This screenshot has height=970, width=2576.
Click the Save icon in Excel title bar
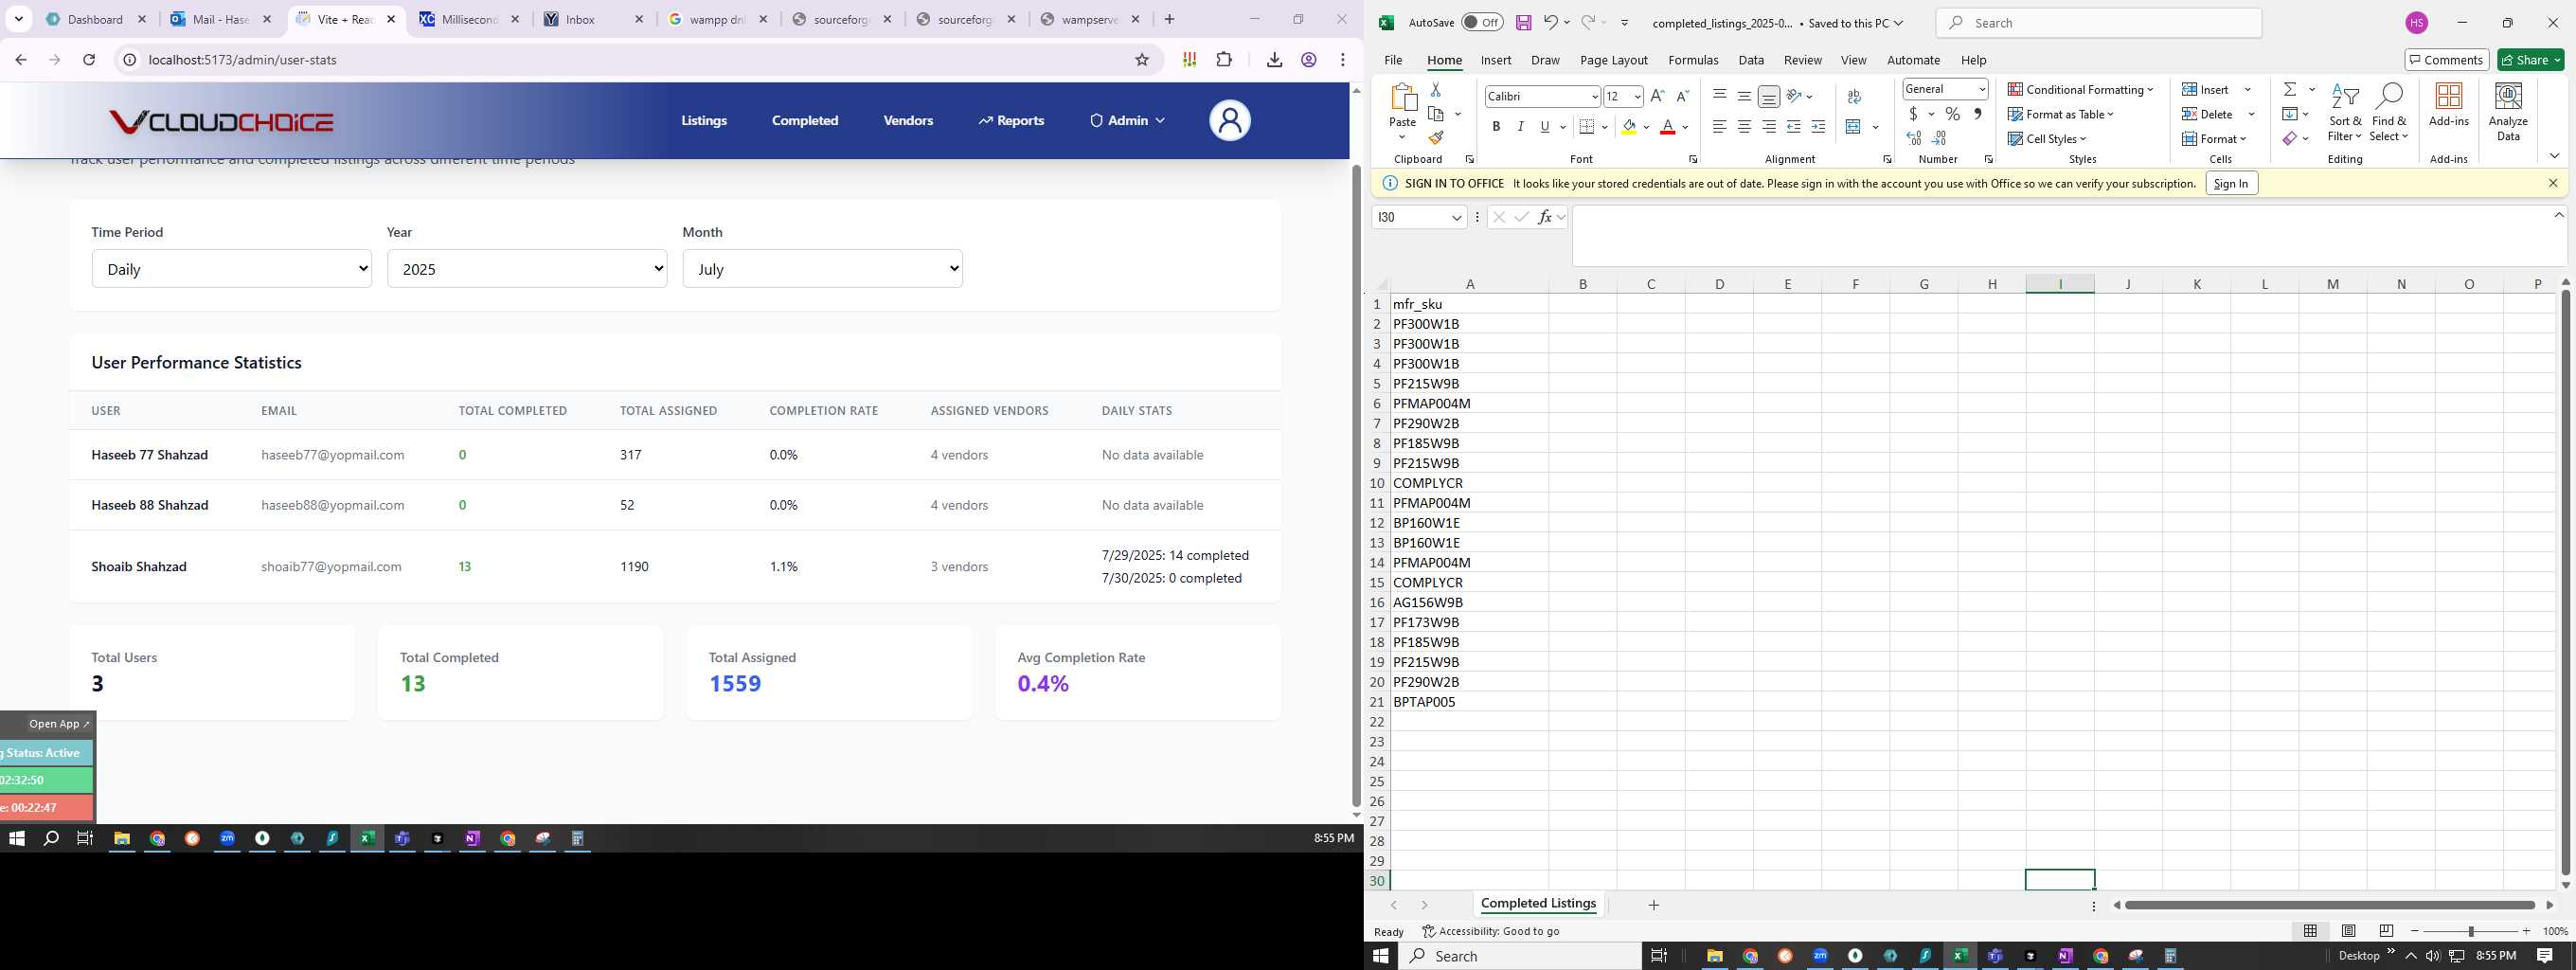point(1523,22)
